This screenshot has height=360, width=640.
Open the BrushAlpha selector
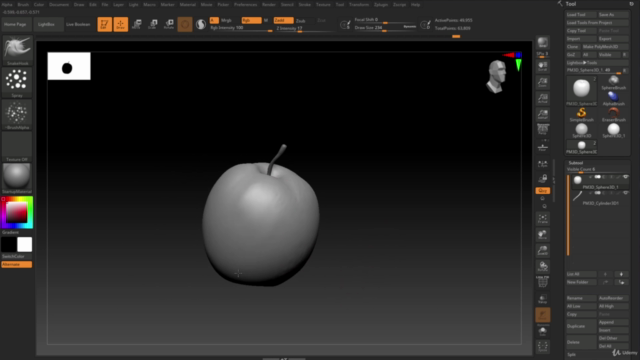pyautogui.click(x=17, y=114)
